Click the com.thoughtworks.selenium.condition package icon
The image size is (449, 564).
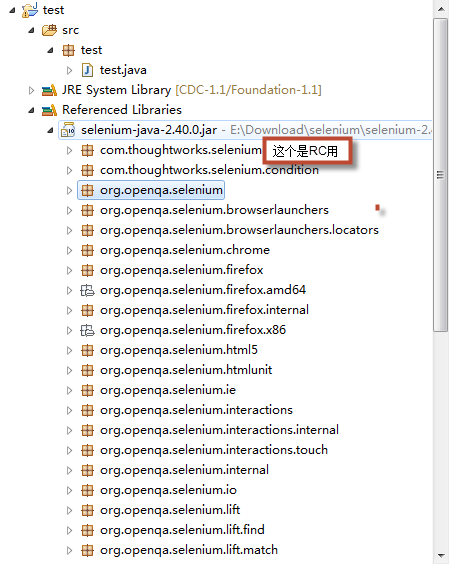point(87,170)
